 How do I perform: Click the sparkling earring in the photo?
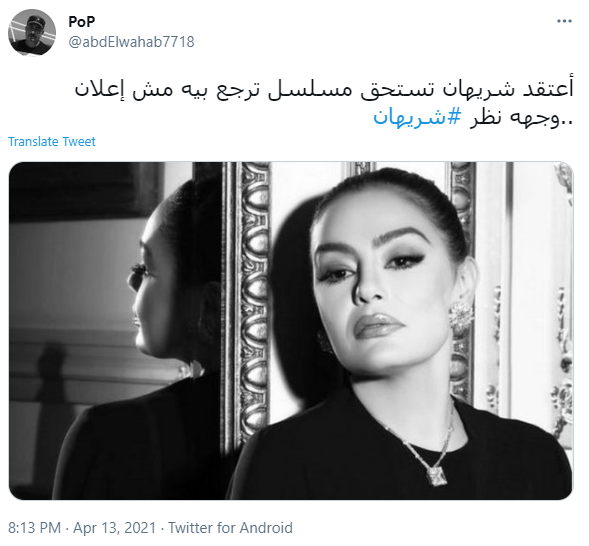click(x=461, y=315)
